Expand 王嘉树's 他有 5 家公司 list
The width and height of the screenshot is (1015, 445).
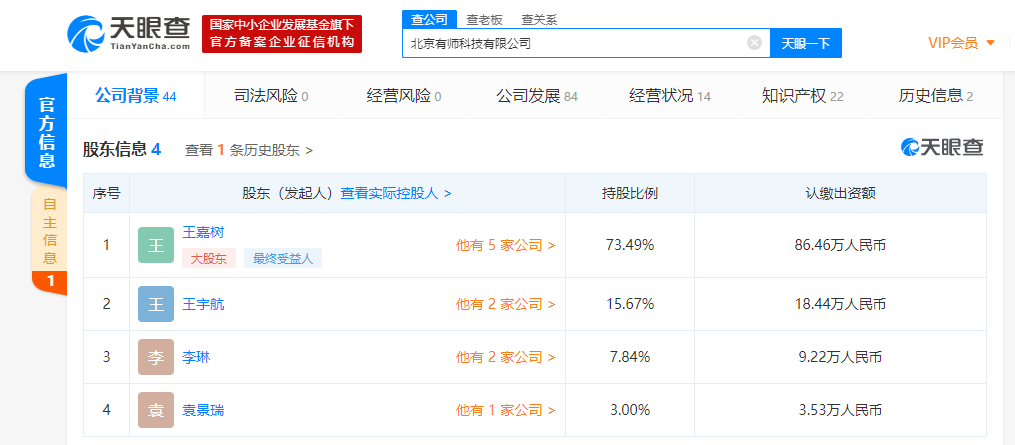[505, 245]
